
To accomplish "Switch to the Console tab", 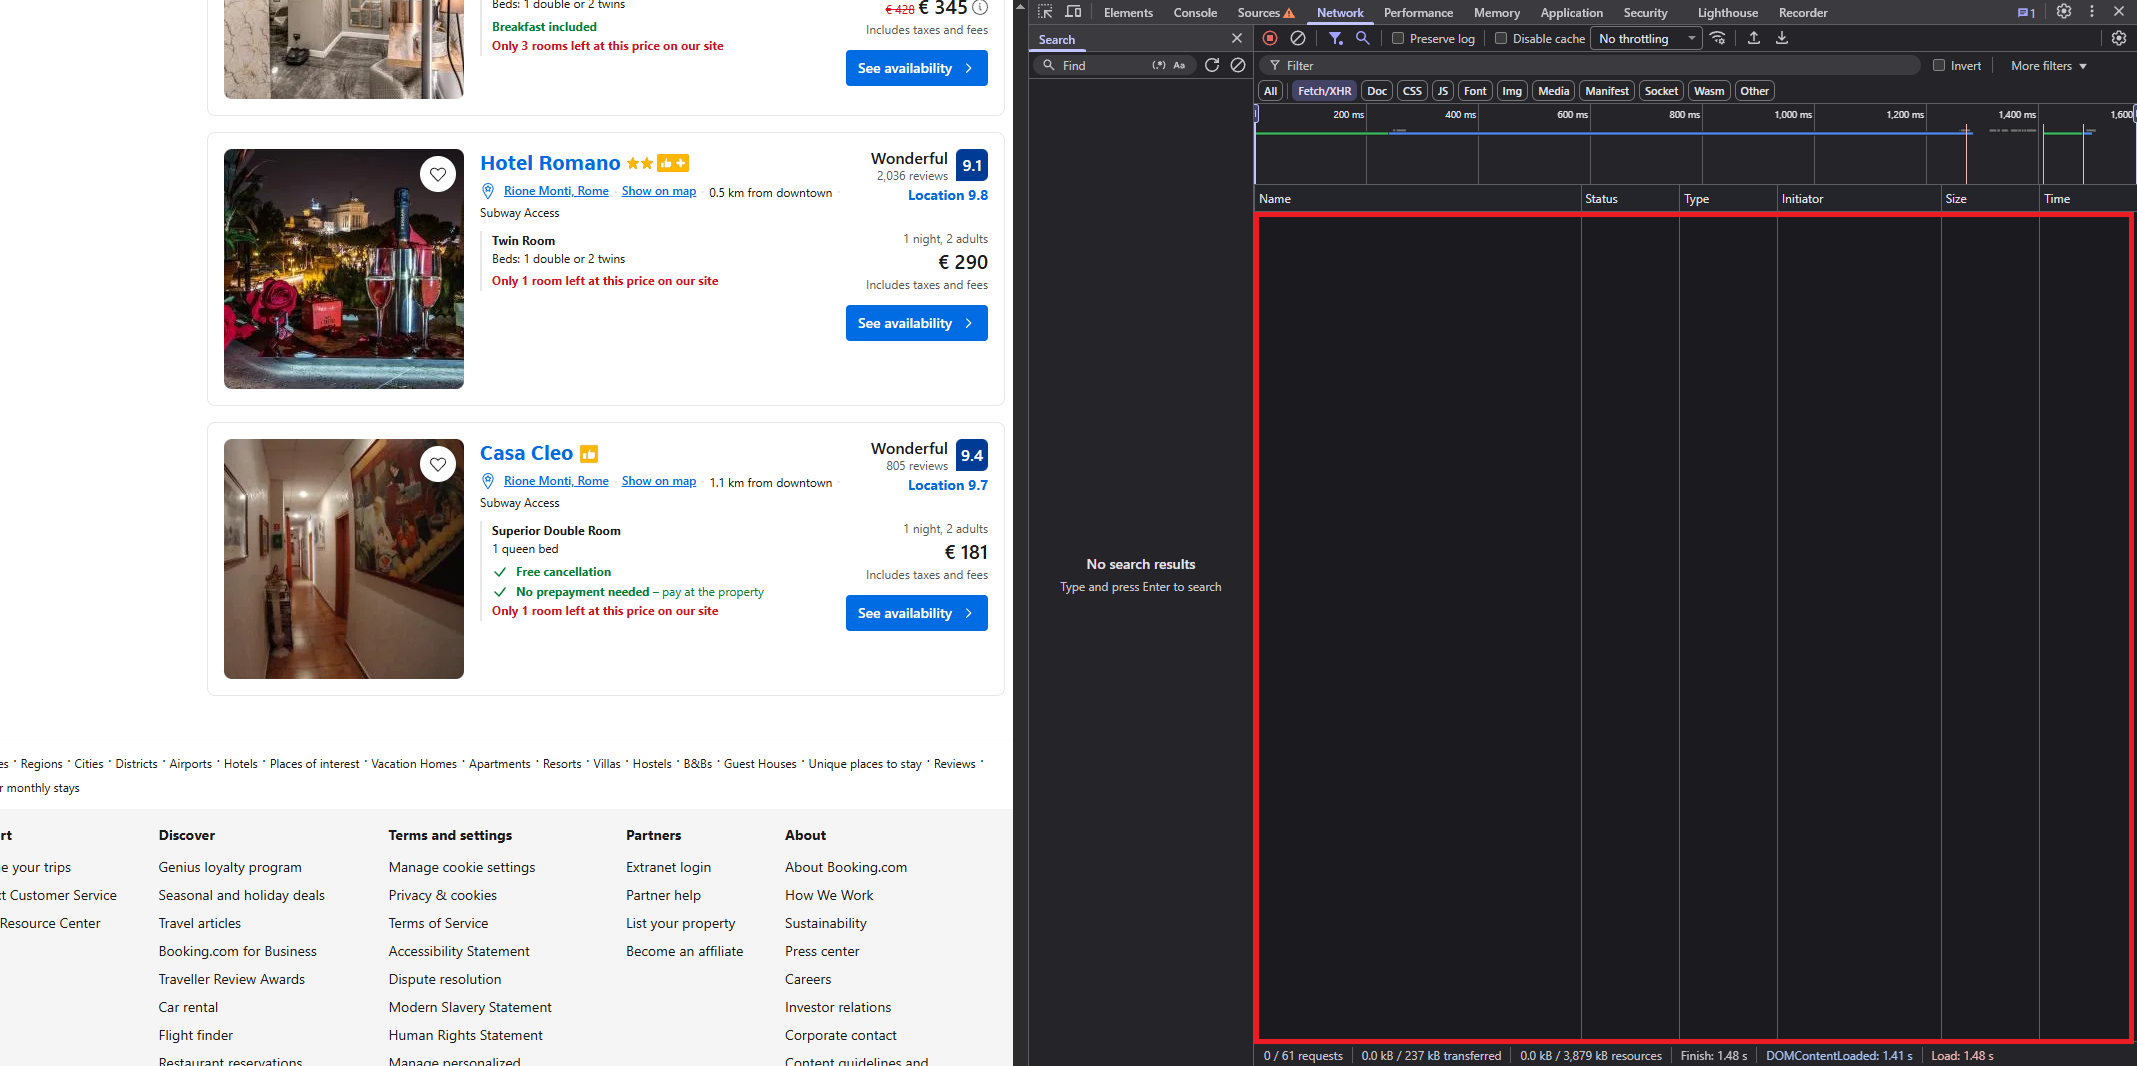I will 1195,13.
